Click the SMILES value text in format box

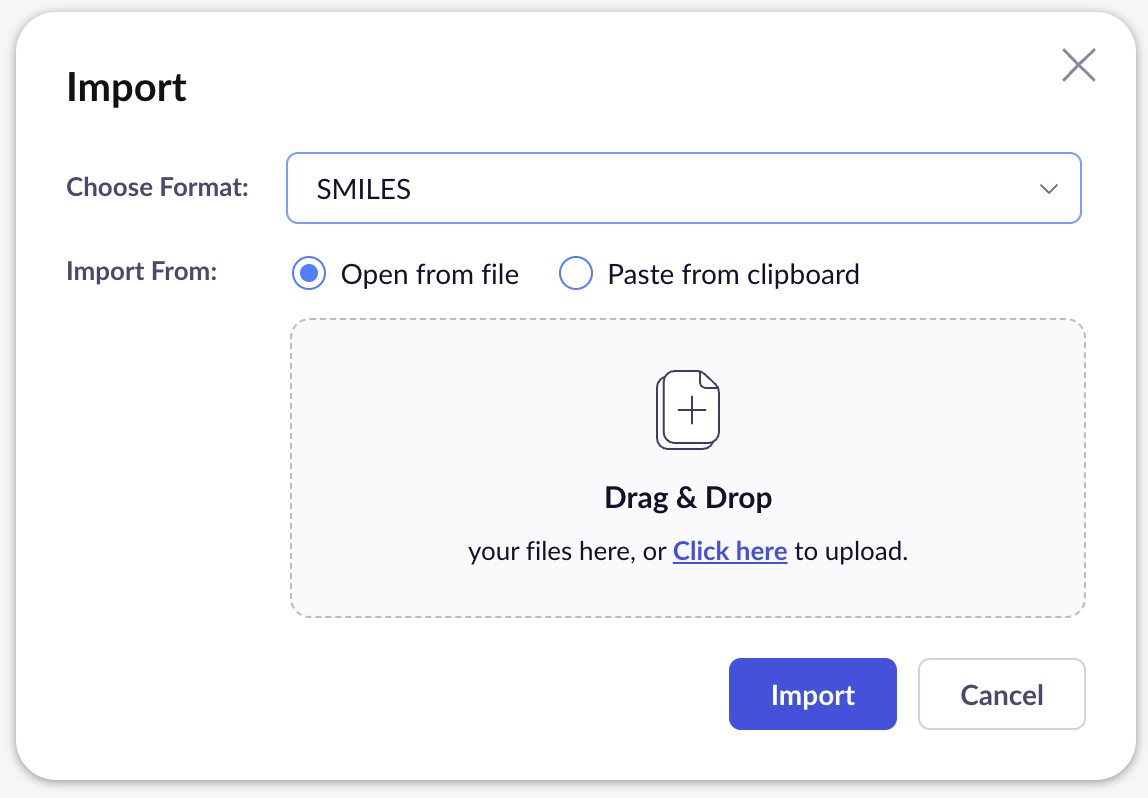click(364, 189)
